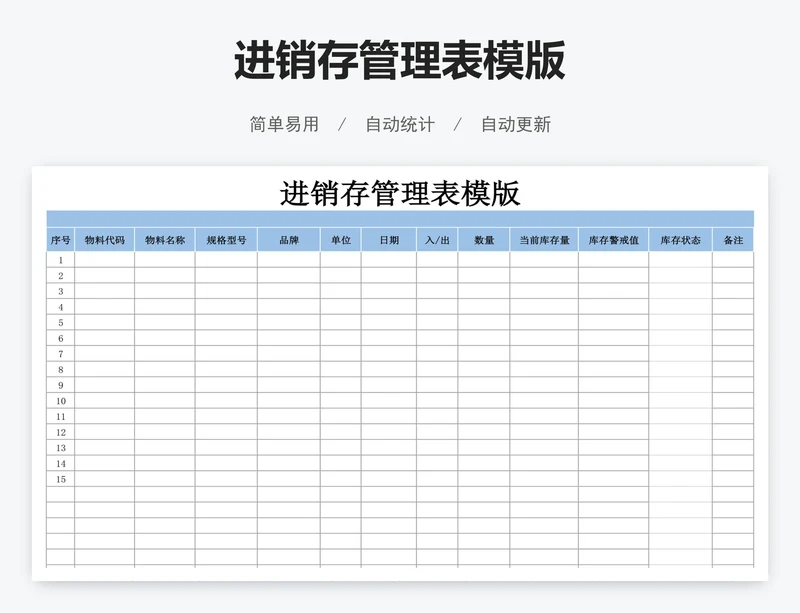Select the 数量 column header
Screen dimensions: 800x613
point(484,240)
